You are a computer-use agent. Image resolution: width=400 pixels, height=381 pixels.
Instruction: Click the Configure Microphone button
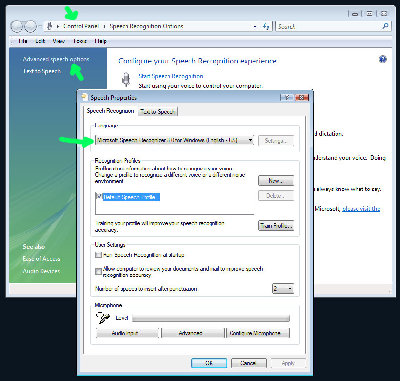pyautogui.click(x=258, y=333)
